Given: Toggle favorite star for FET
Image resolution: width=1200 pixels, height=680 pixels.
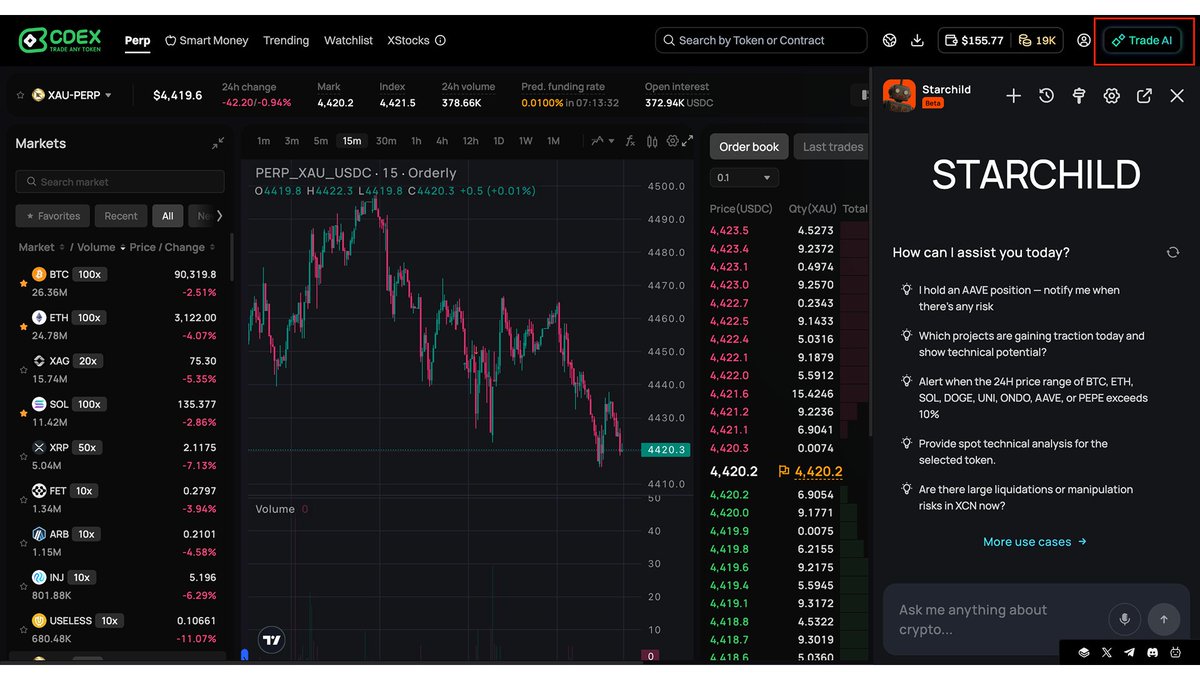Looking at the screenshot, I should pos(23,501).
